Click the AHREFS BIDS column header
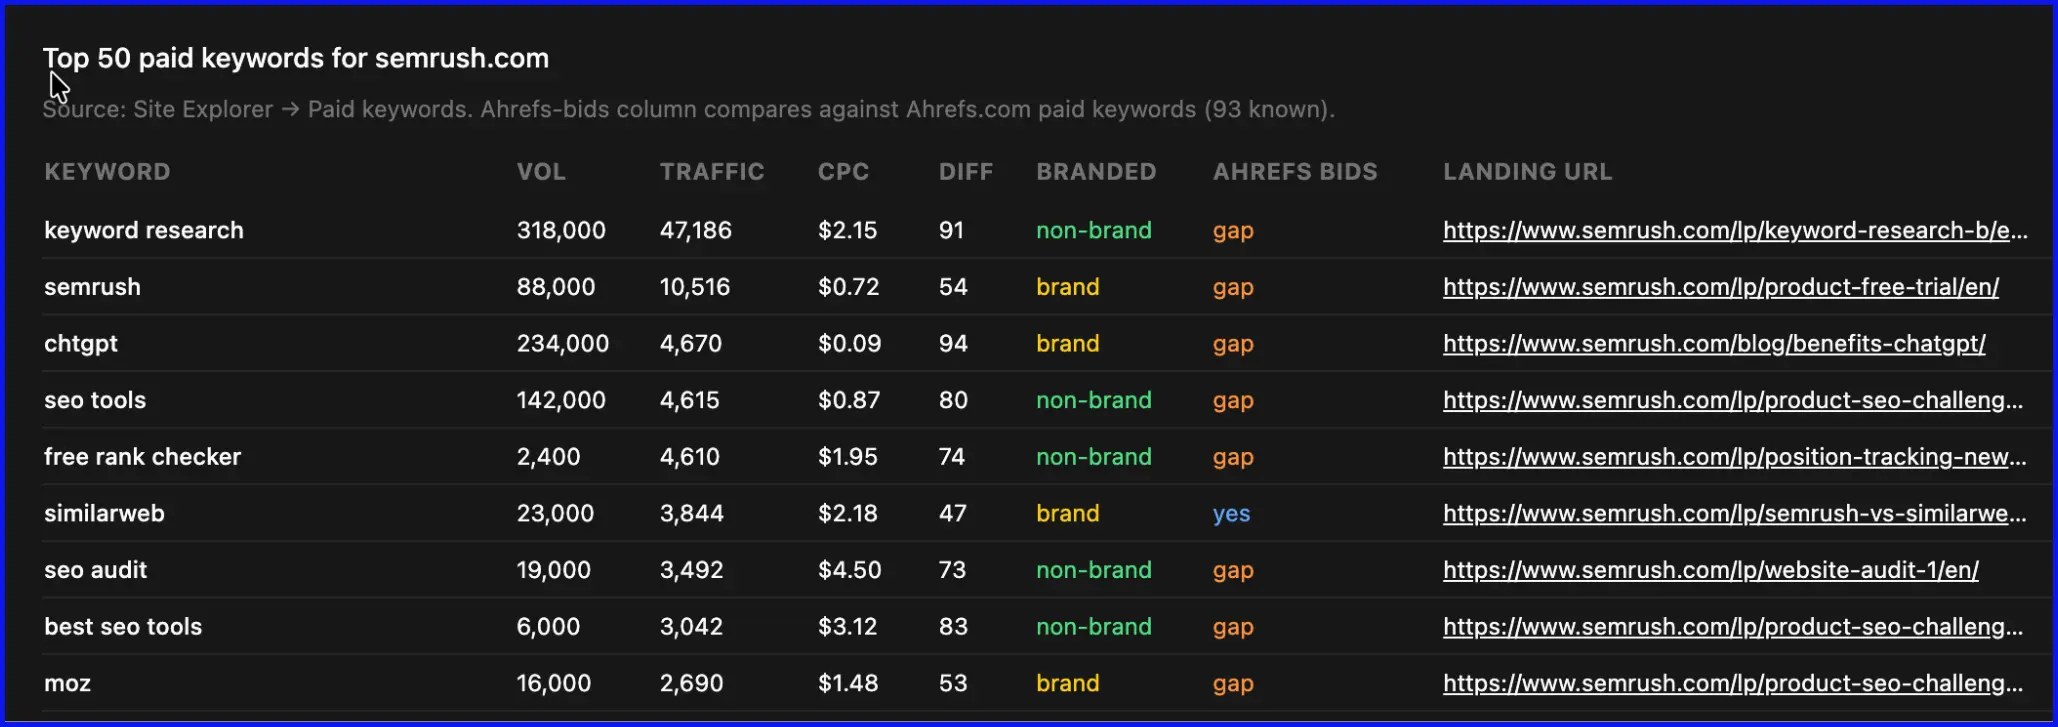The width and height of the screenshot is (2058, 727). pos(1295,172)
